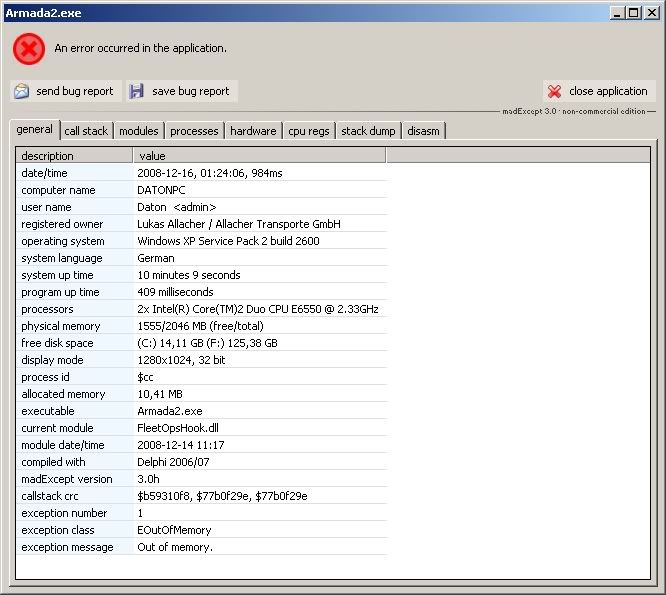Click the save bug report label

tap(191, 91)
